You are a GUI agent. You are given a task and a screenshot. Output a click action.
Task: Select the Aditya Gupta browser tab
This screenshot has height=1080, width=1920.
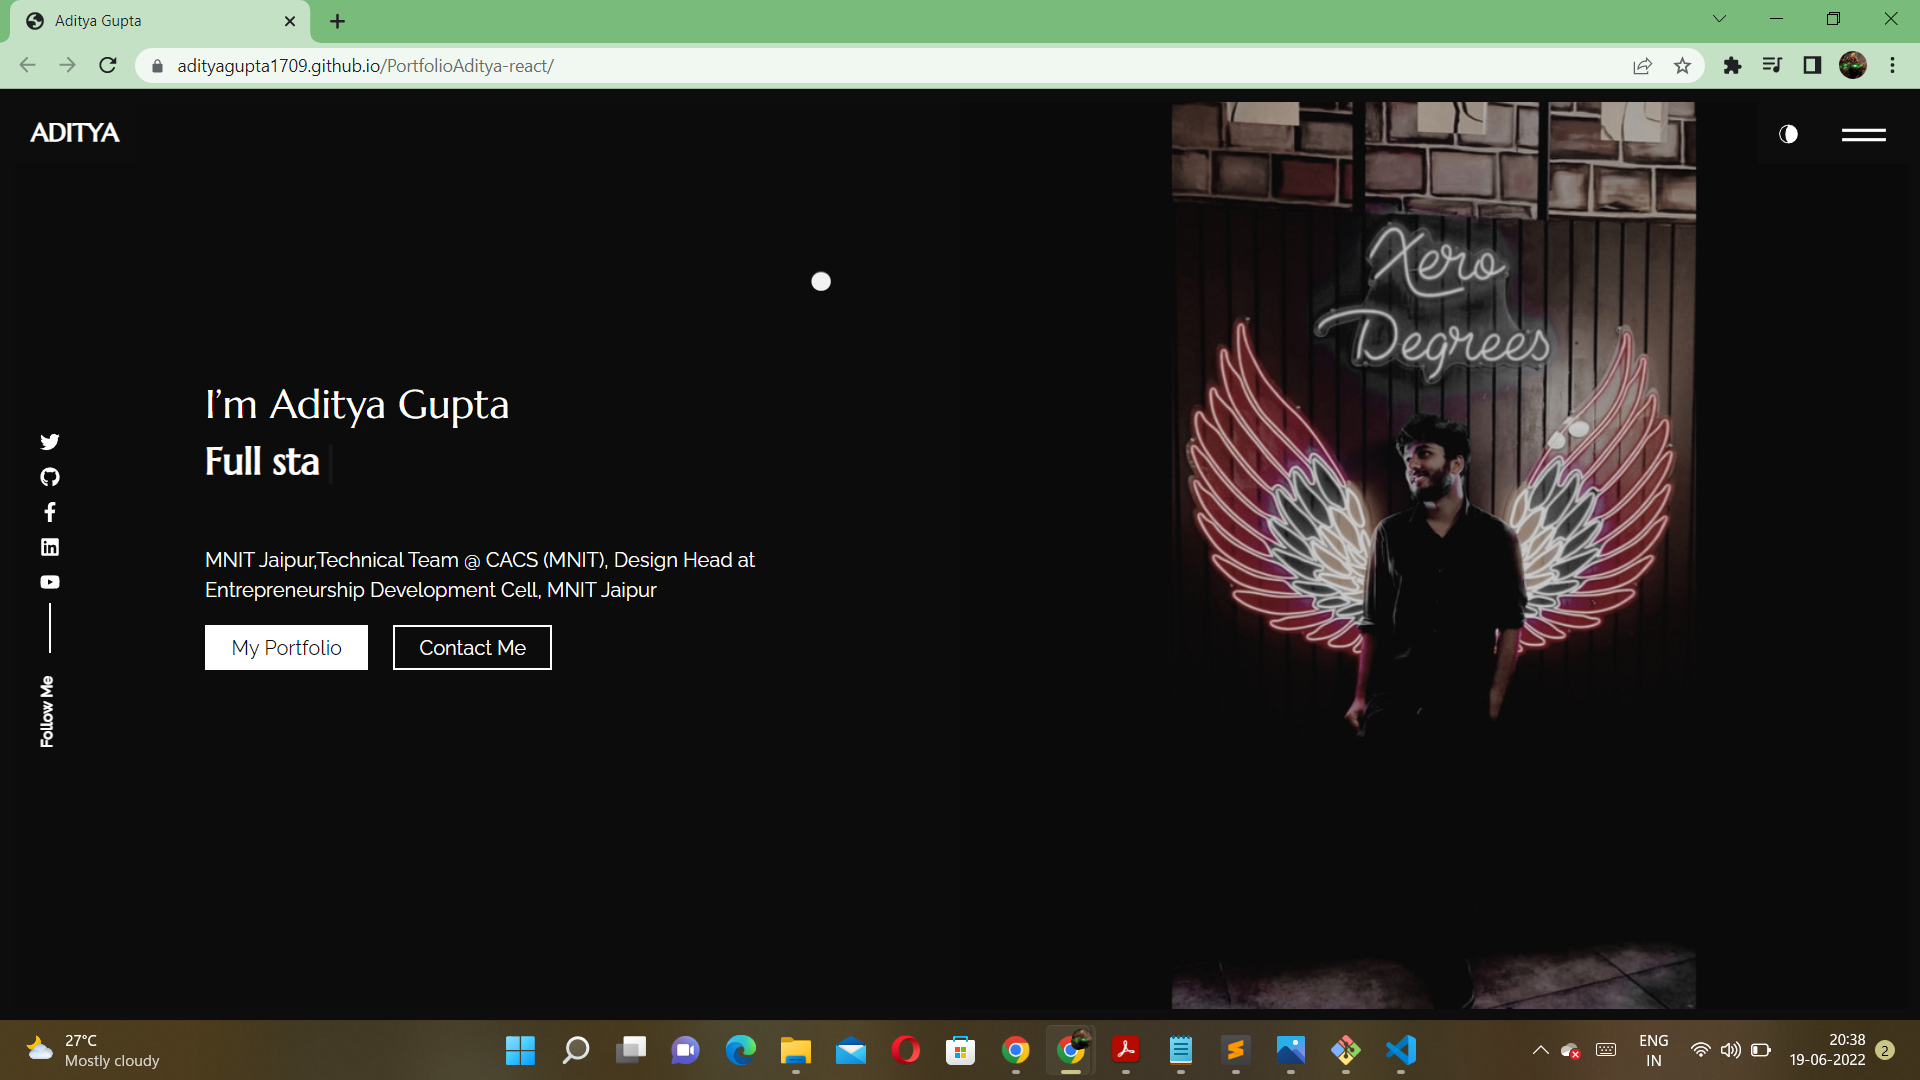tap(160, 21)
